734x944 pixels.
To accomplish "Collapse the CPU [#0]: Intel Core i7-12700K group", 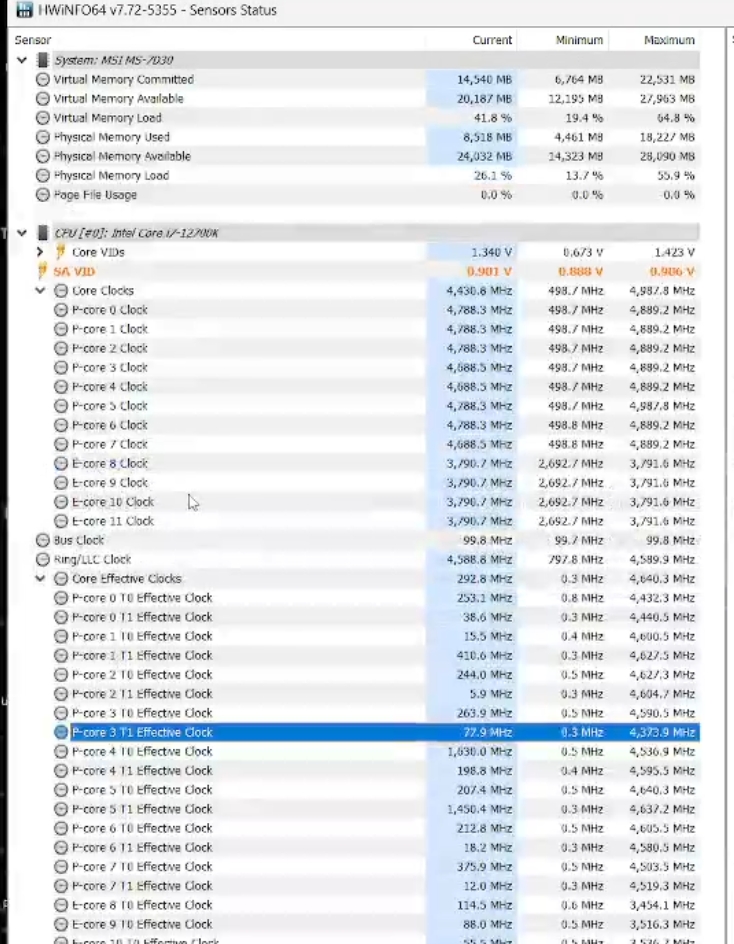I will 22,233.
